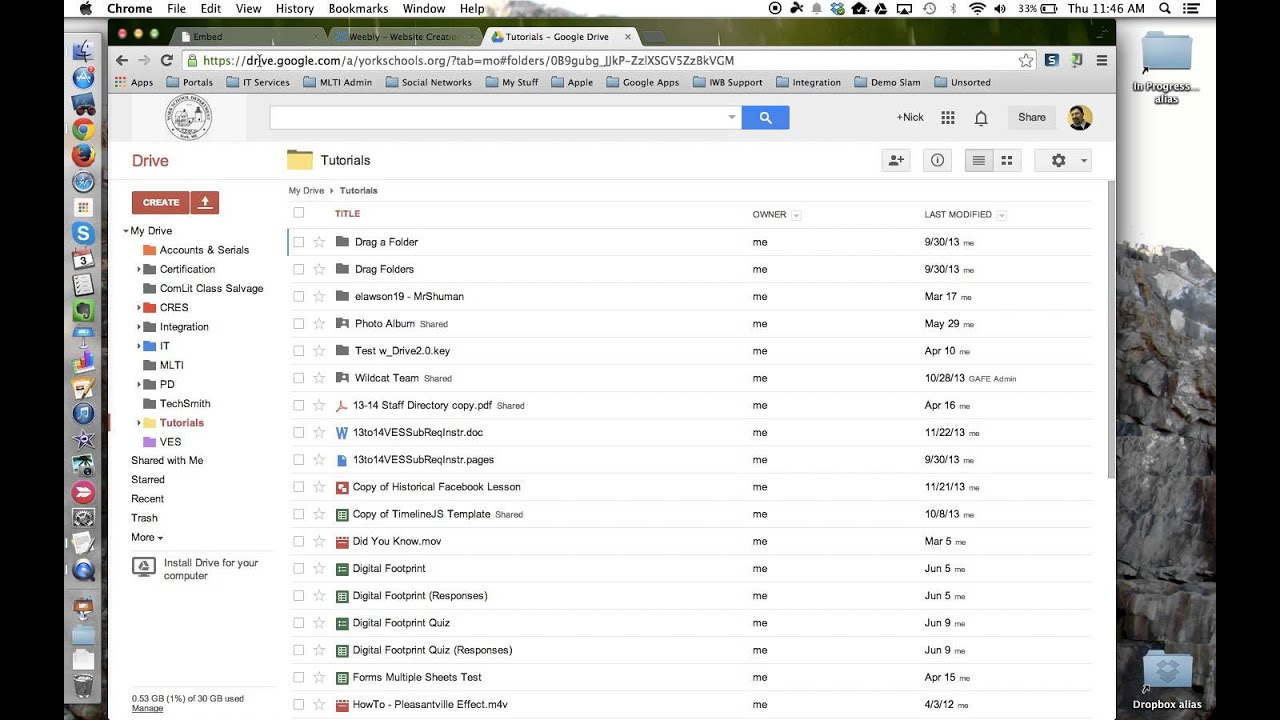Screen dimensions: 1280x720
Task: Click the blue Drive search button
Action: tap(765, 118)
